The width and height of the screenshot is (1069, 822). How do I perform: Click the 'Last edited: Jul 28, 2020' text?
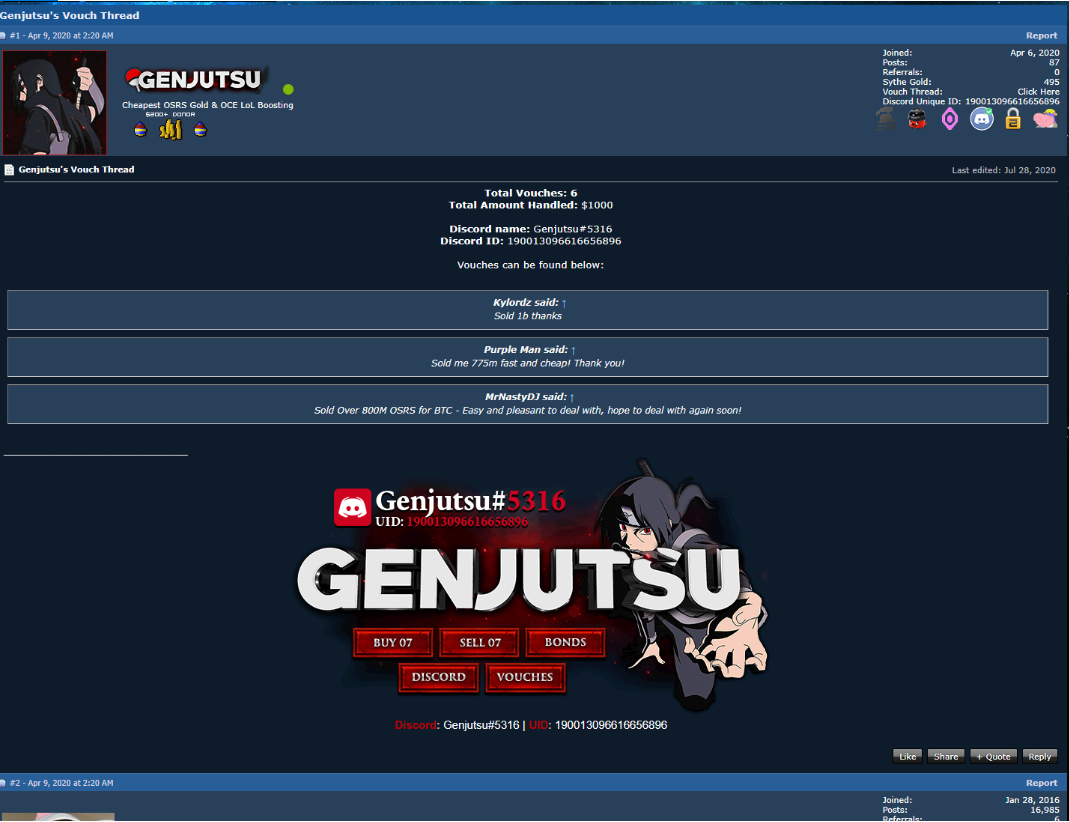point(1004,170)
